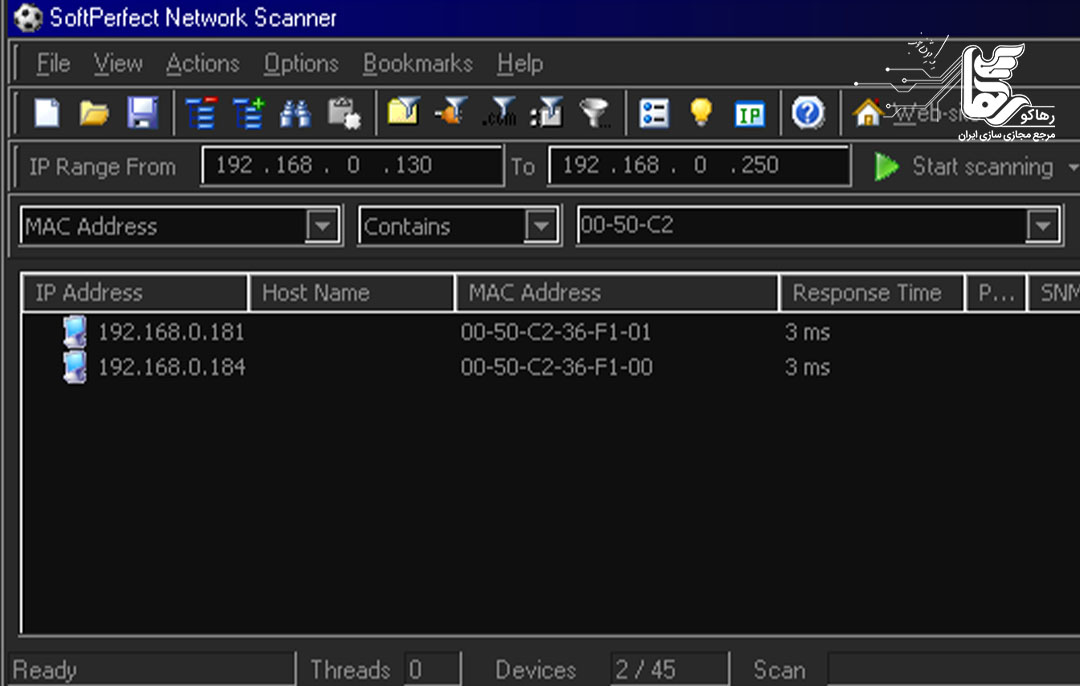Open the blue Help question mark icon

pyautogui.click(x=807, y=113)
